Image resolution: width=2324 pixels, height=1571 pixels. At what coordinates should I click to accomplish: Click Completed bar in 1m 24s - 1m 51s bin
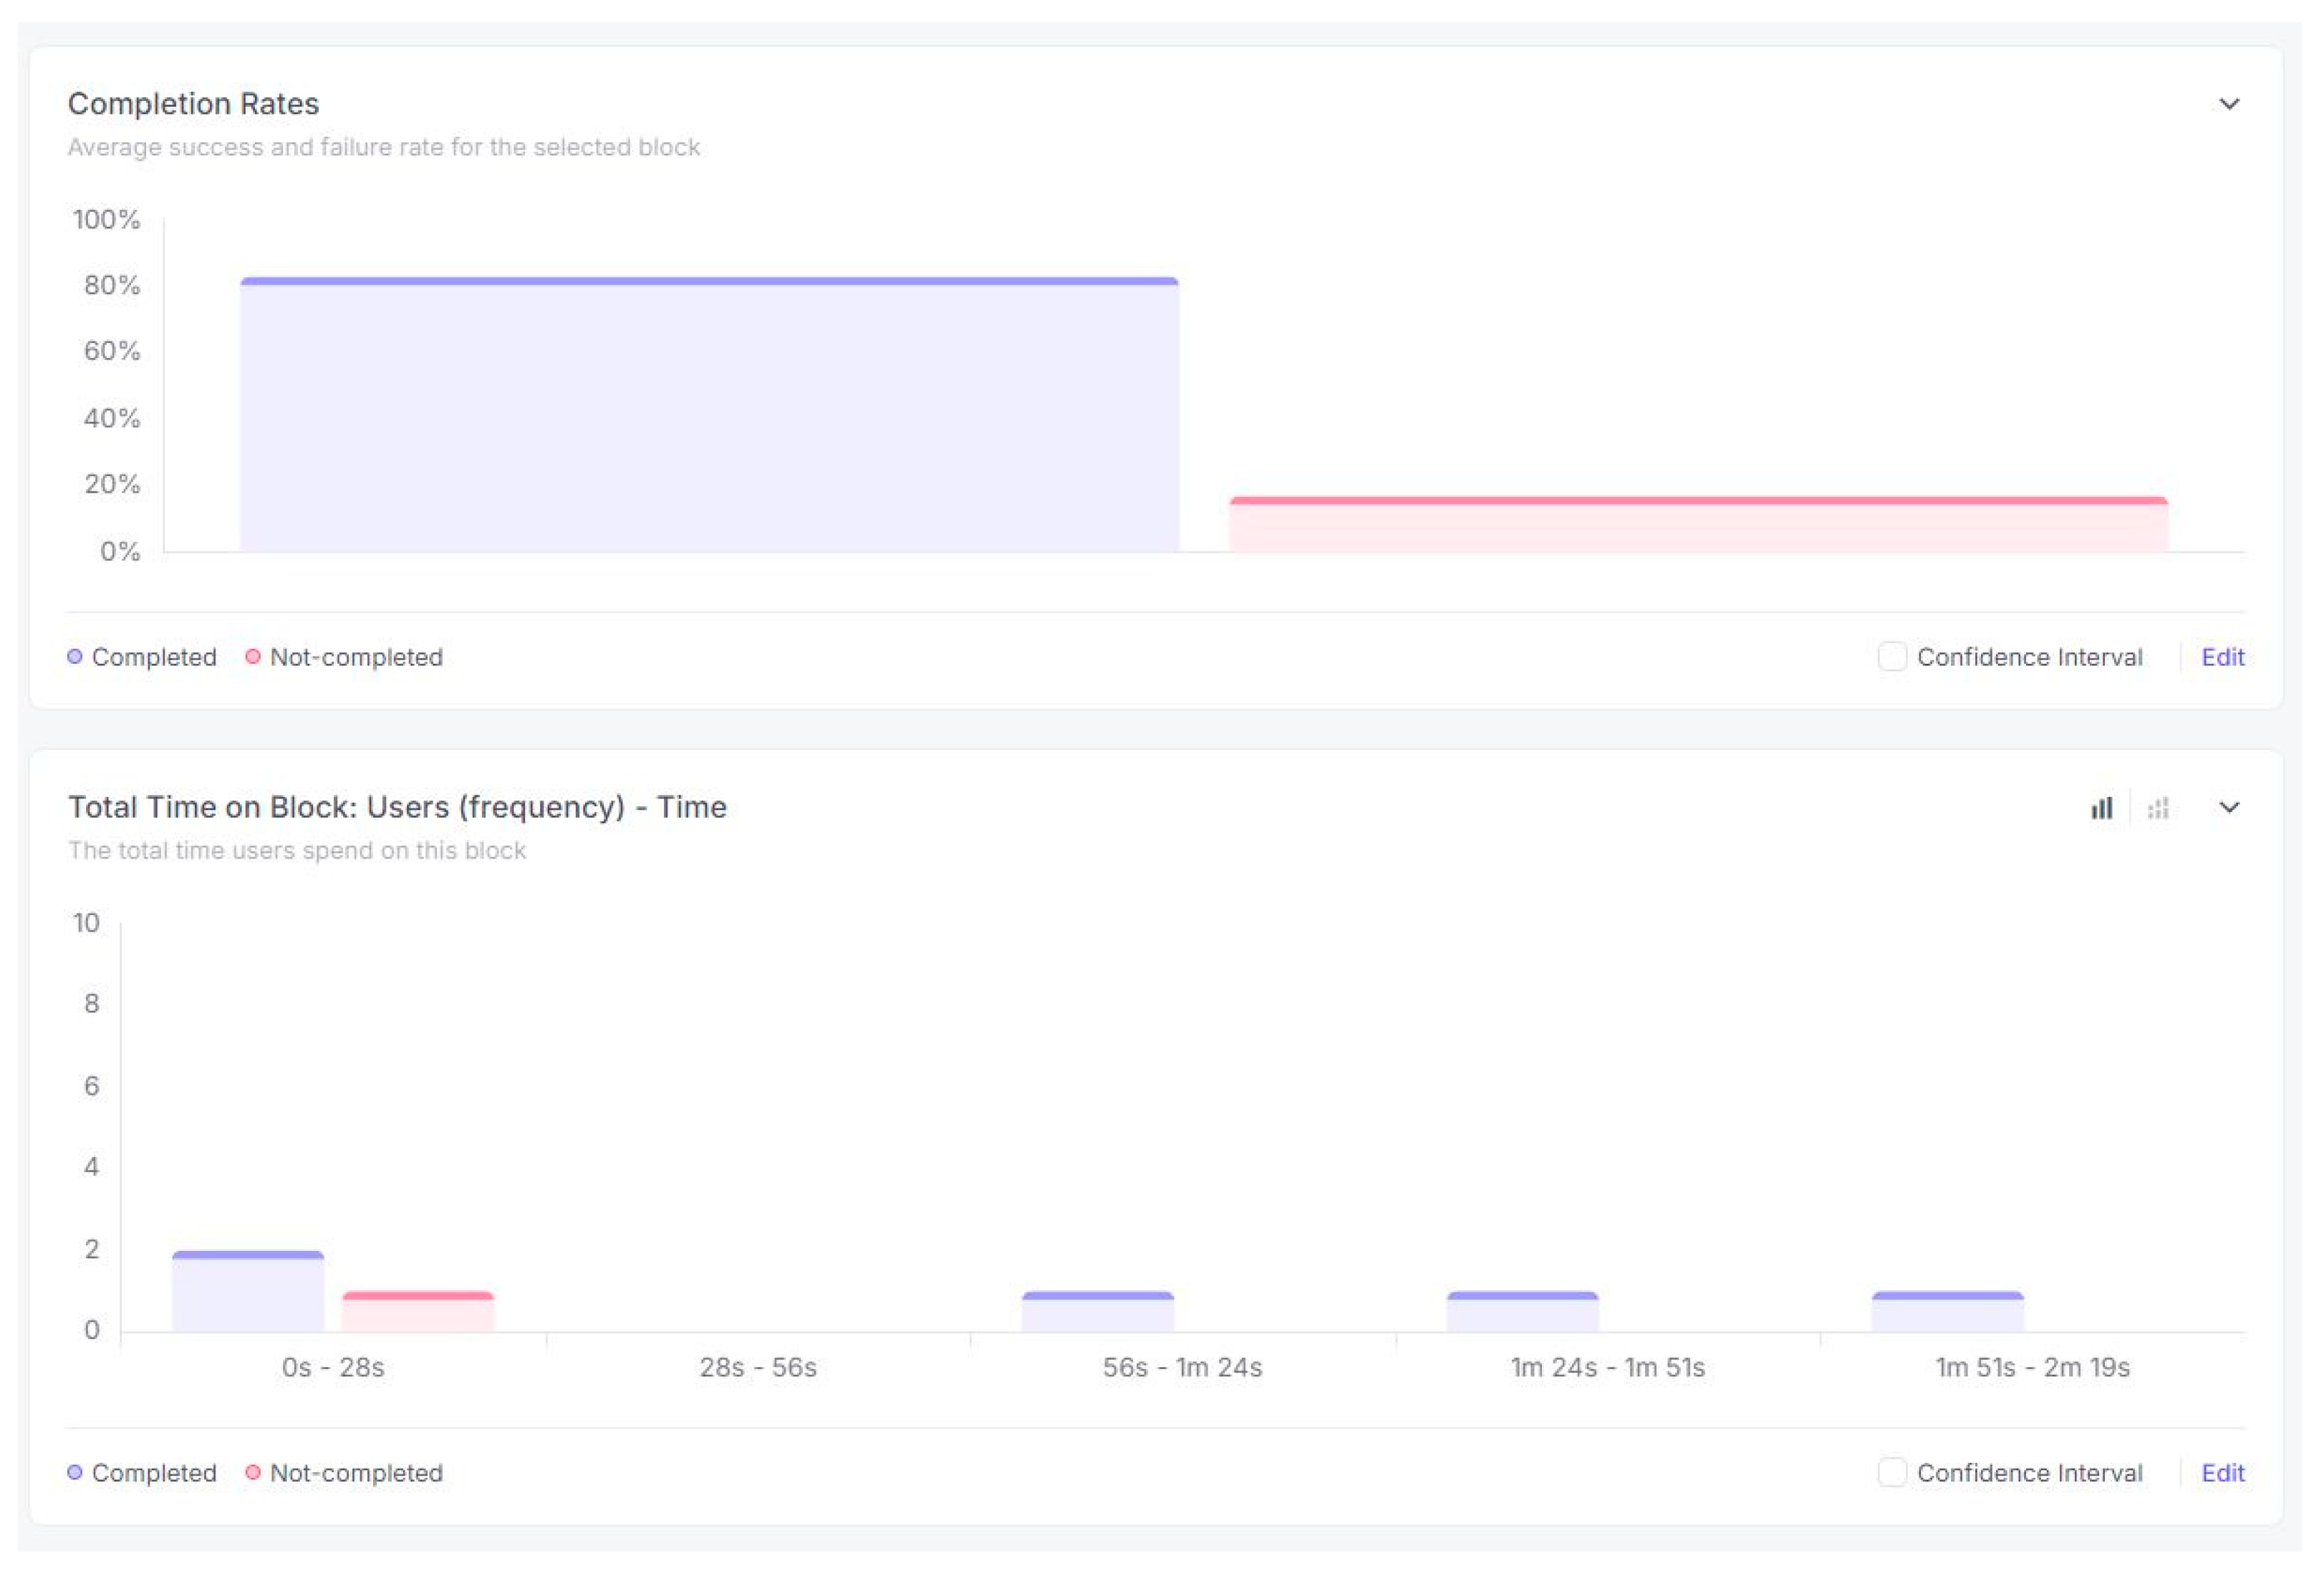(x=1522, y=1312)
